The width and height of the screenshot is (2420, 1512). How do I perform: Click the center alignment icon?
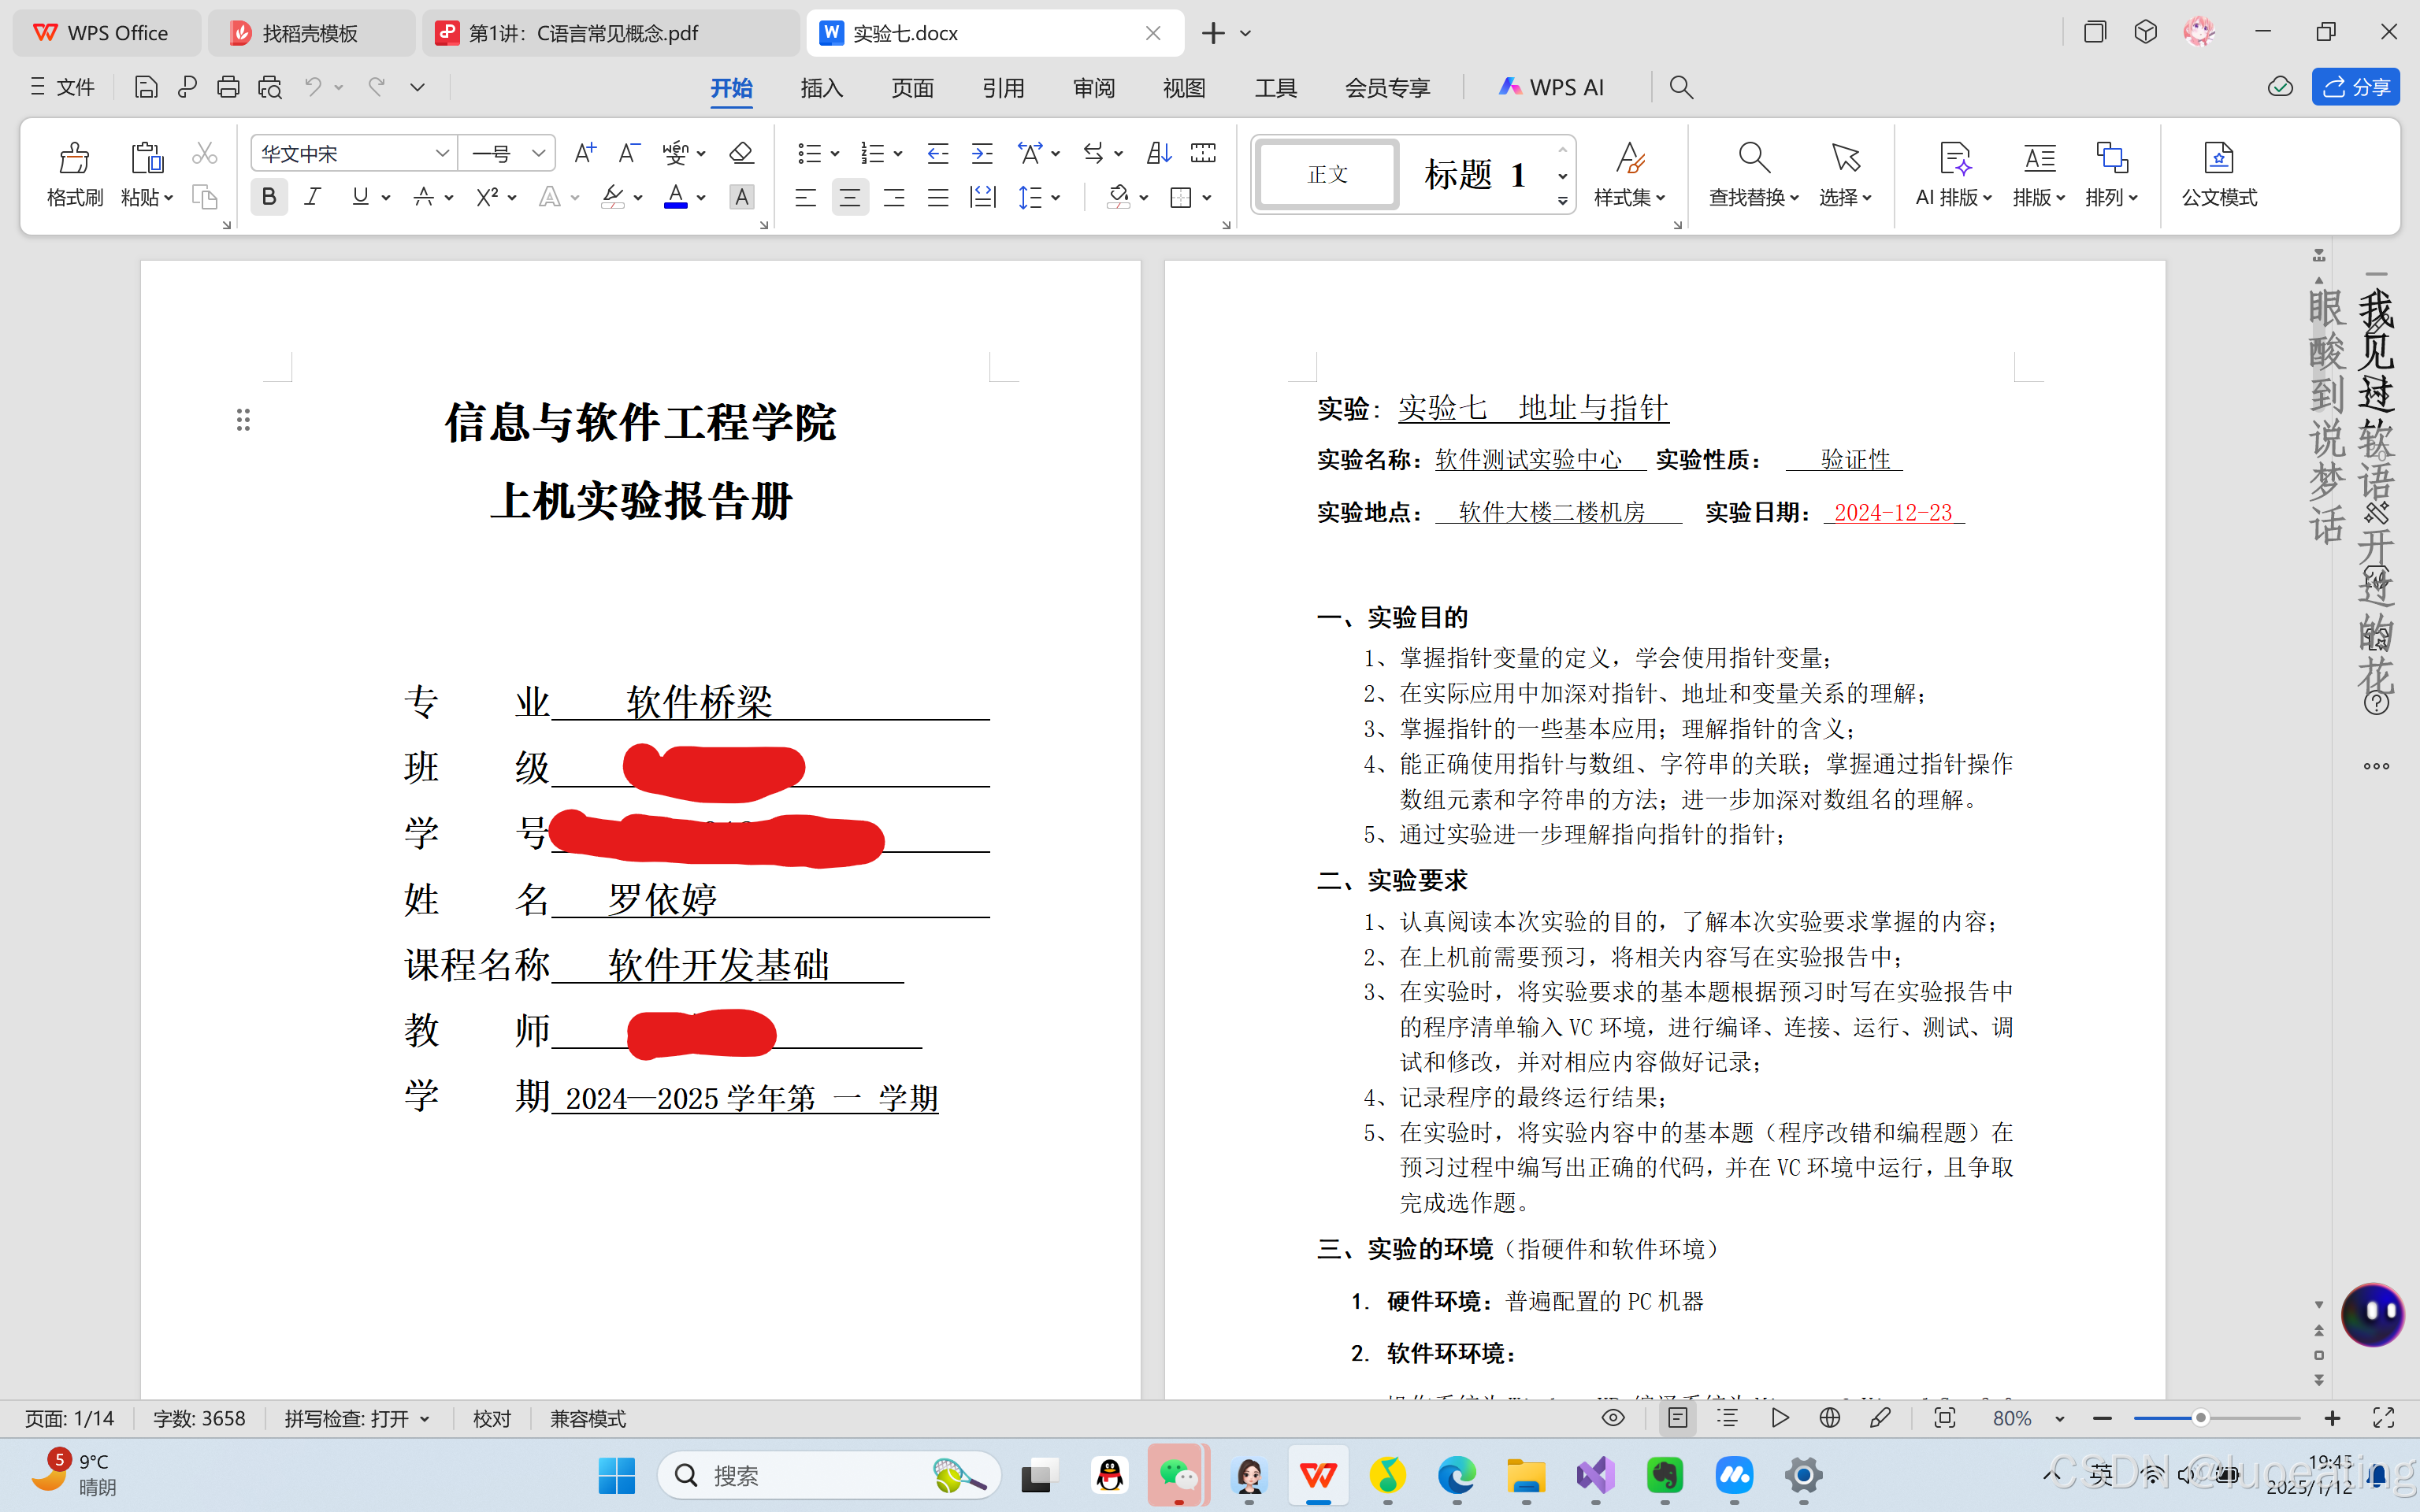click(850, 197)
